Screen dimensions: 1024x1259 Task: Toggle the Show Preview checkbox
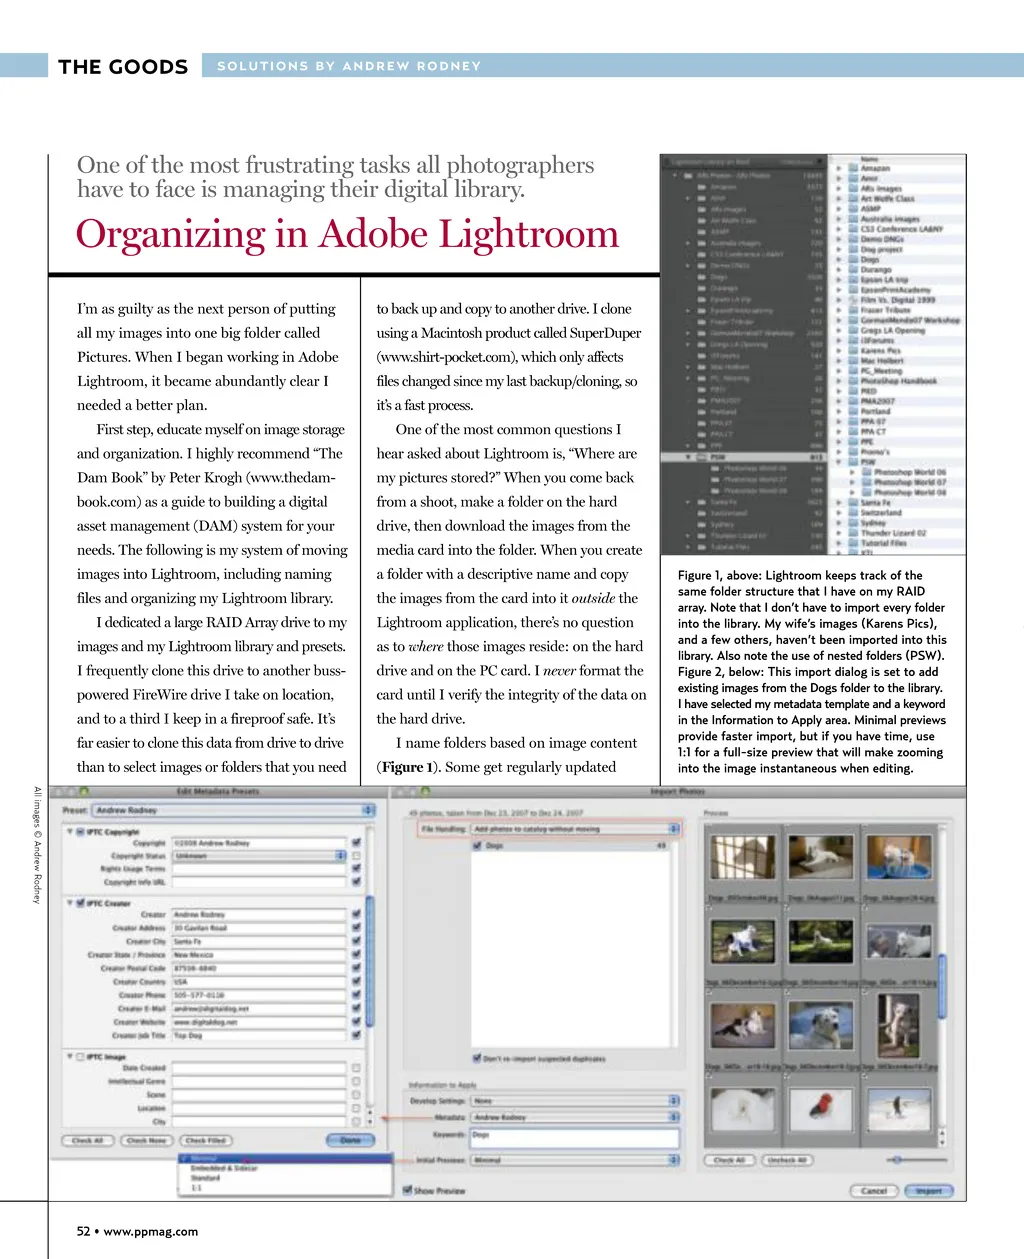coord(407,1190)
